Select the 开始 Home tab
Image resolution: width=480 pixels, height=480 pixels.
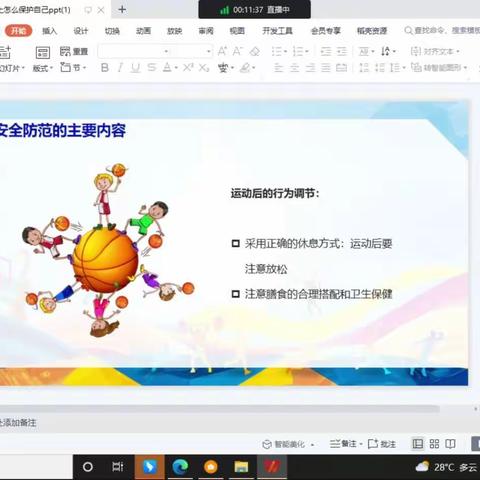(19, 31)
